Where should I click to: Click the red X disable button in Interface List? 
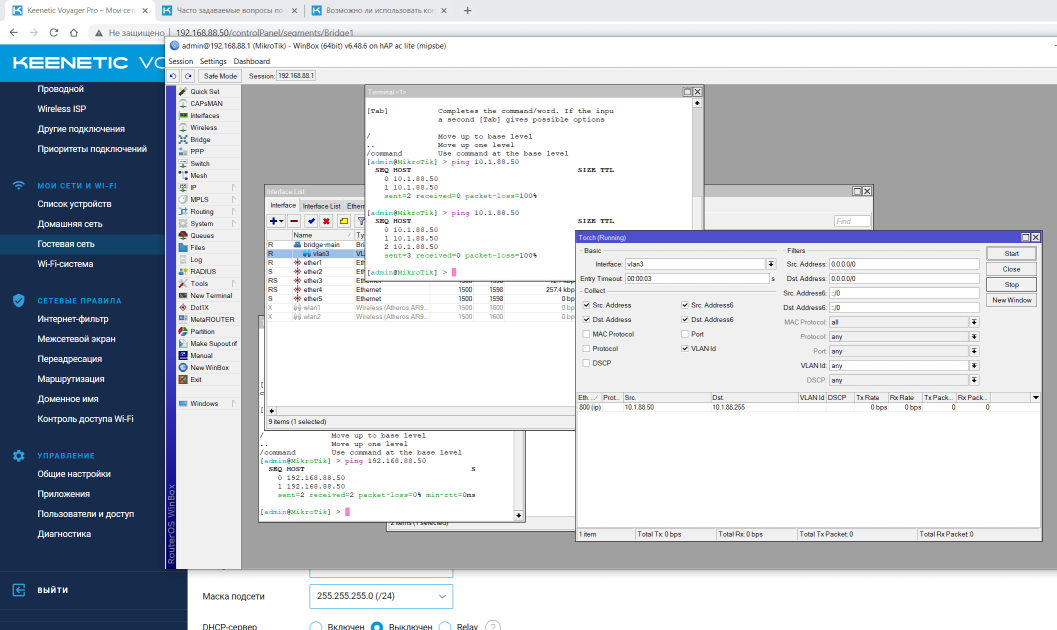(x=326, y=221)
